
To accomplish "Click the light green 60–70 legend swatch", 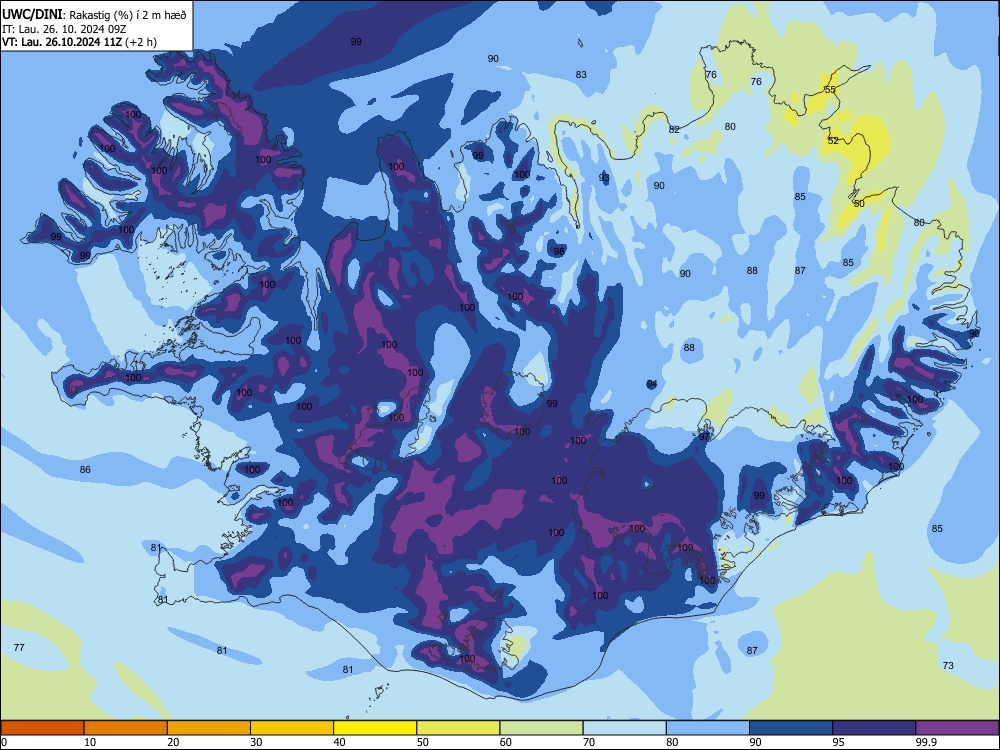I will 541,728.
